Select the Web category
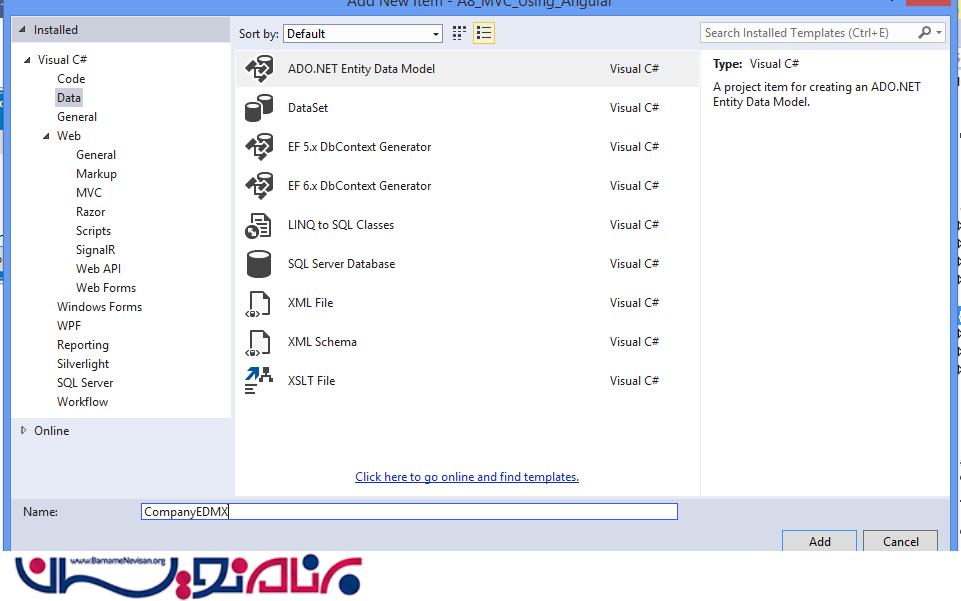The width and height of the screenshot is (961, 601). pos(69,135)
